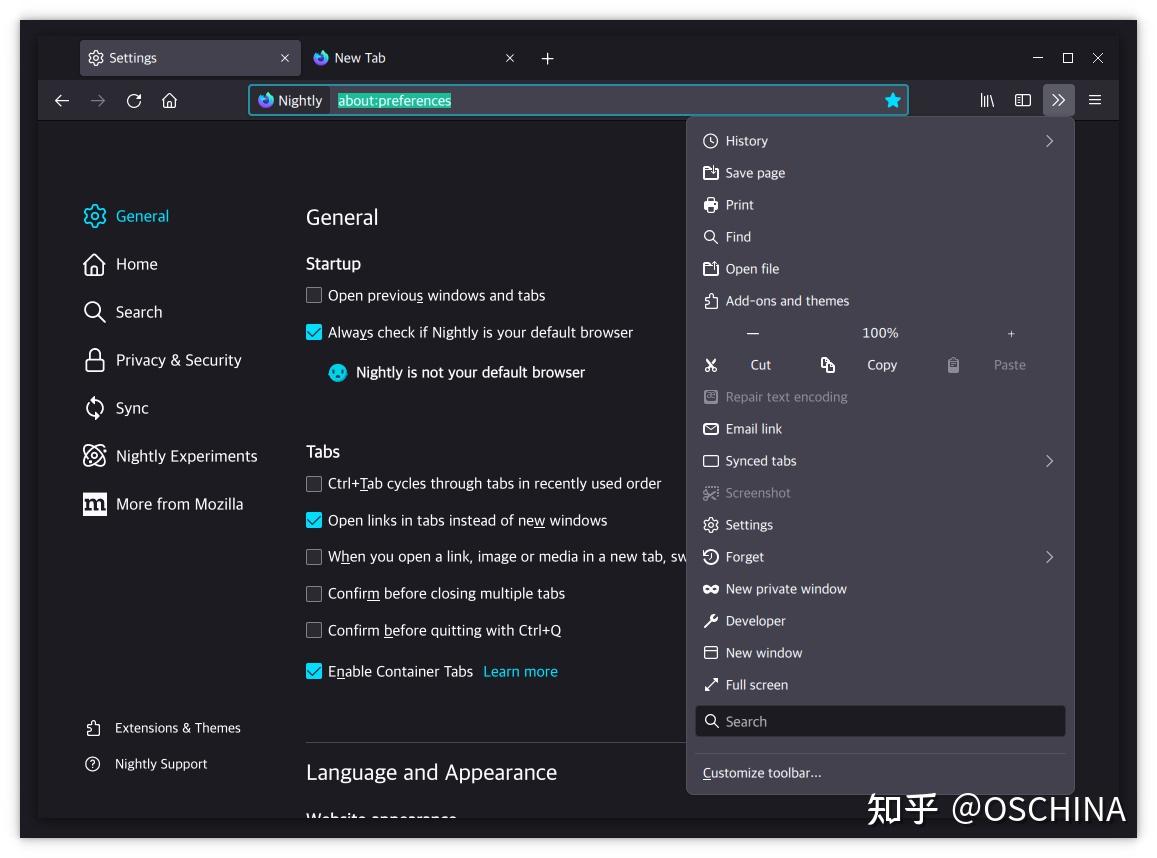Close the New Tab tab
Screen dimensions: 1157x858
(x=510, y=58)
